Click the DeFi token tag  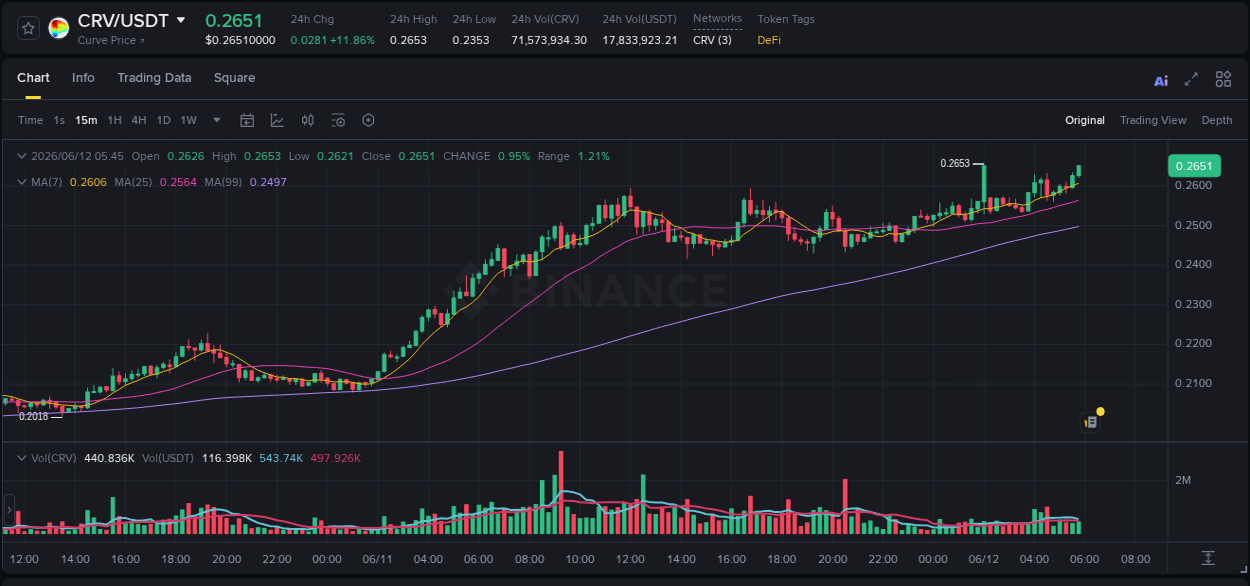click(x=769, y=40)
